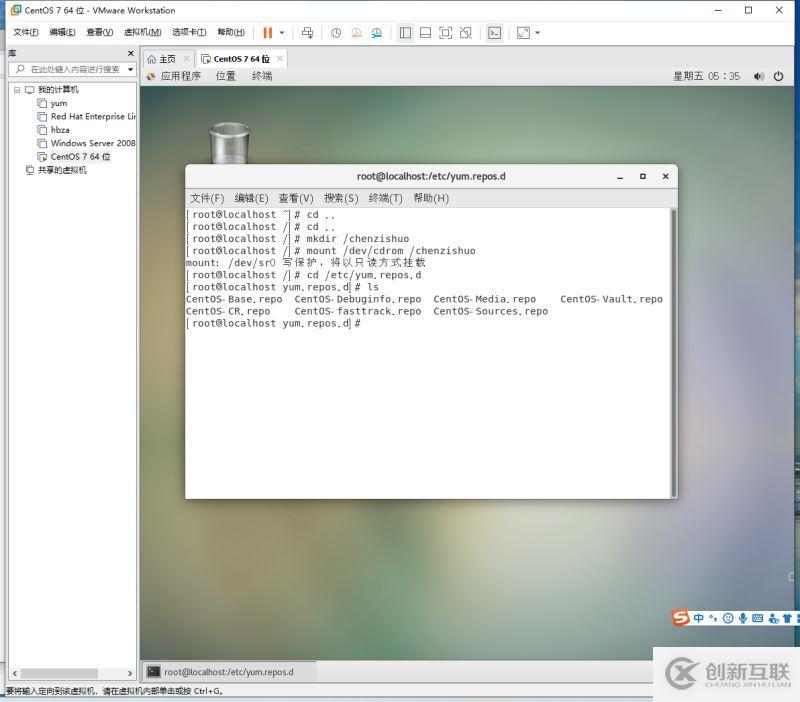Open terminal 查看(V) menu
Screen dimensions: 800x702
296,198
